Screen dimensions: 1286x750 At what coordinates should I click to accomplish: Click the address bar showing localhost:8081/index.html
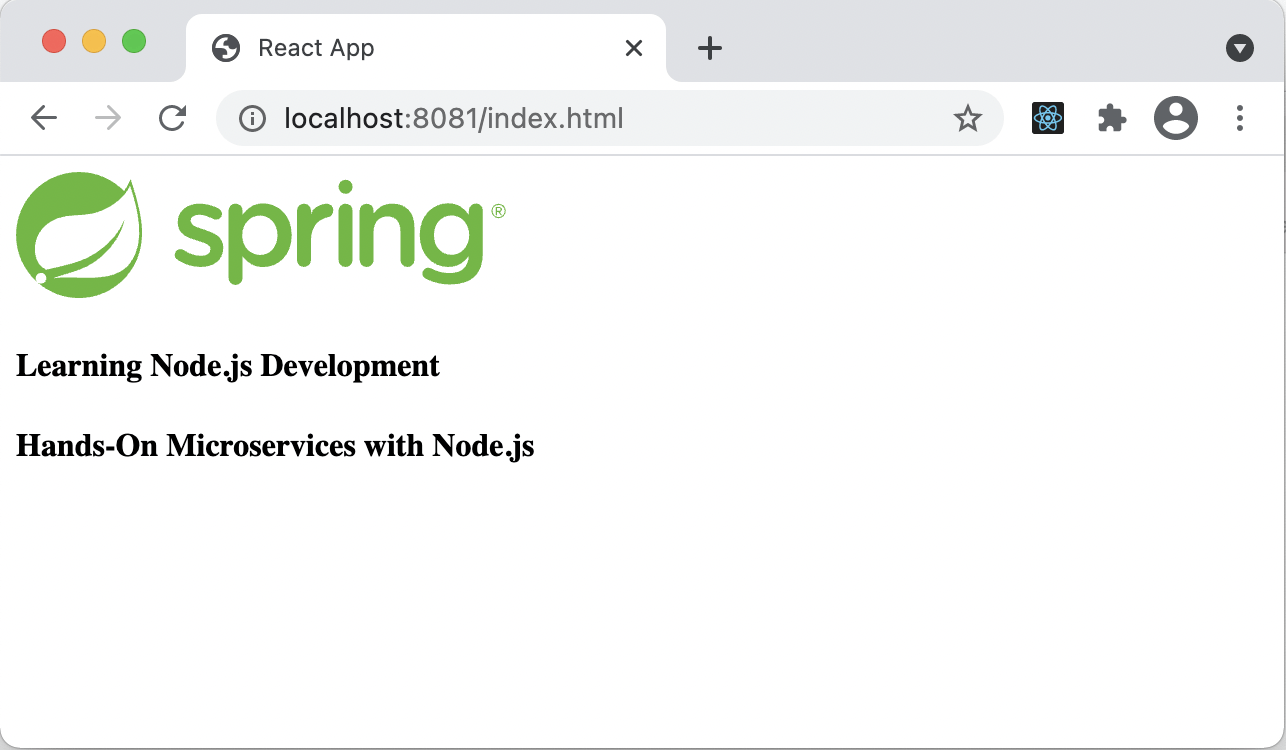click(600, 119)
